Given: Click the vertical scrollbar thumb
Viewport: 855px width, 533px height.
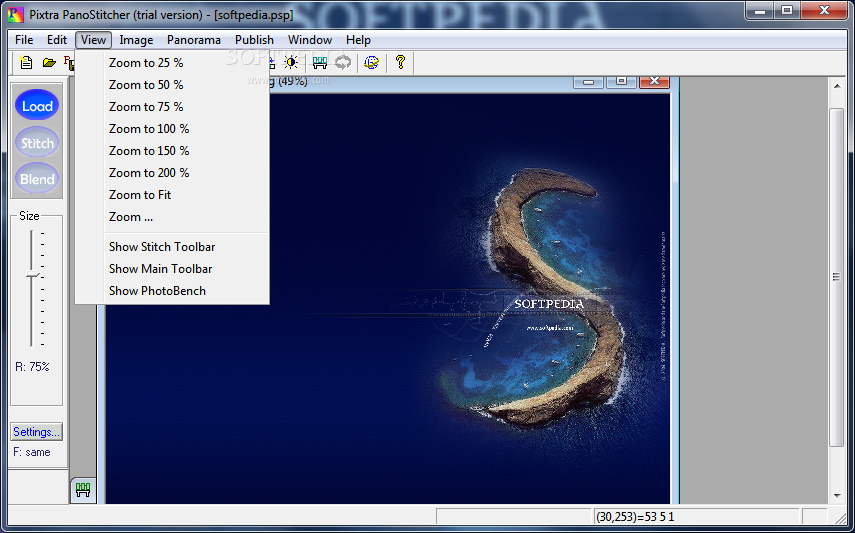Looking at the screenshot, I should pyautogui.click(x=837, y=277).
